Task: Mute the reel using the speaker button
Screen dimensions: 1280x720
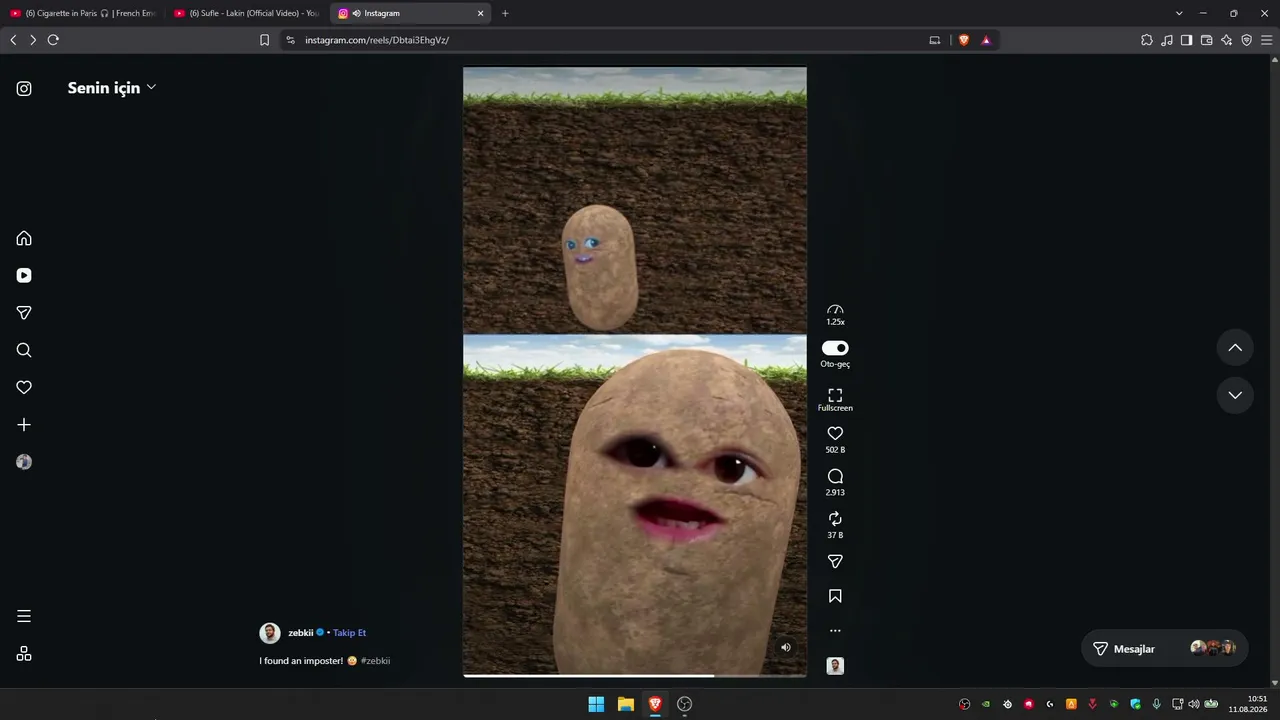Action: [786, 648]
